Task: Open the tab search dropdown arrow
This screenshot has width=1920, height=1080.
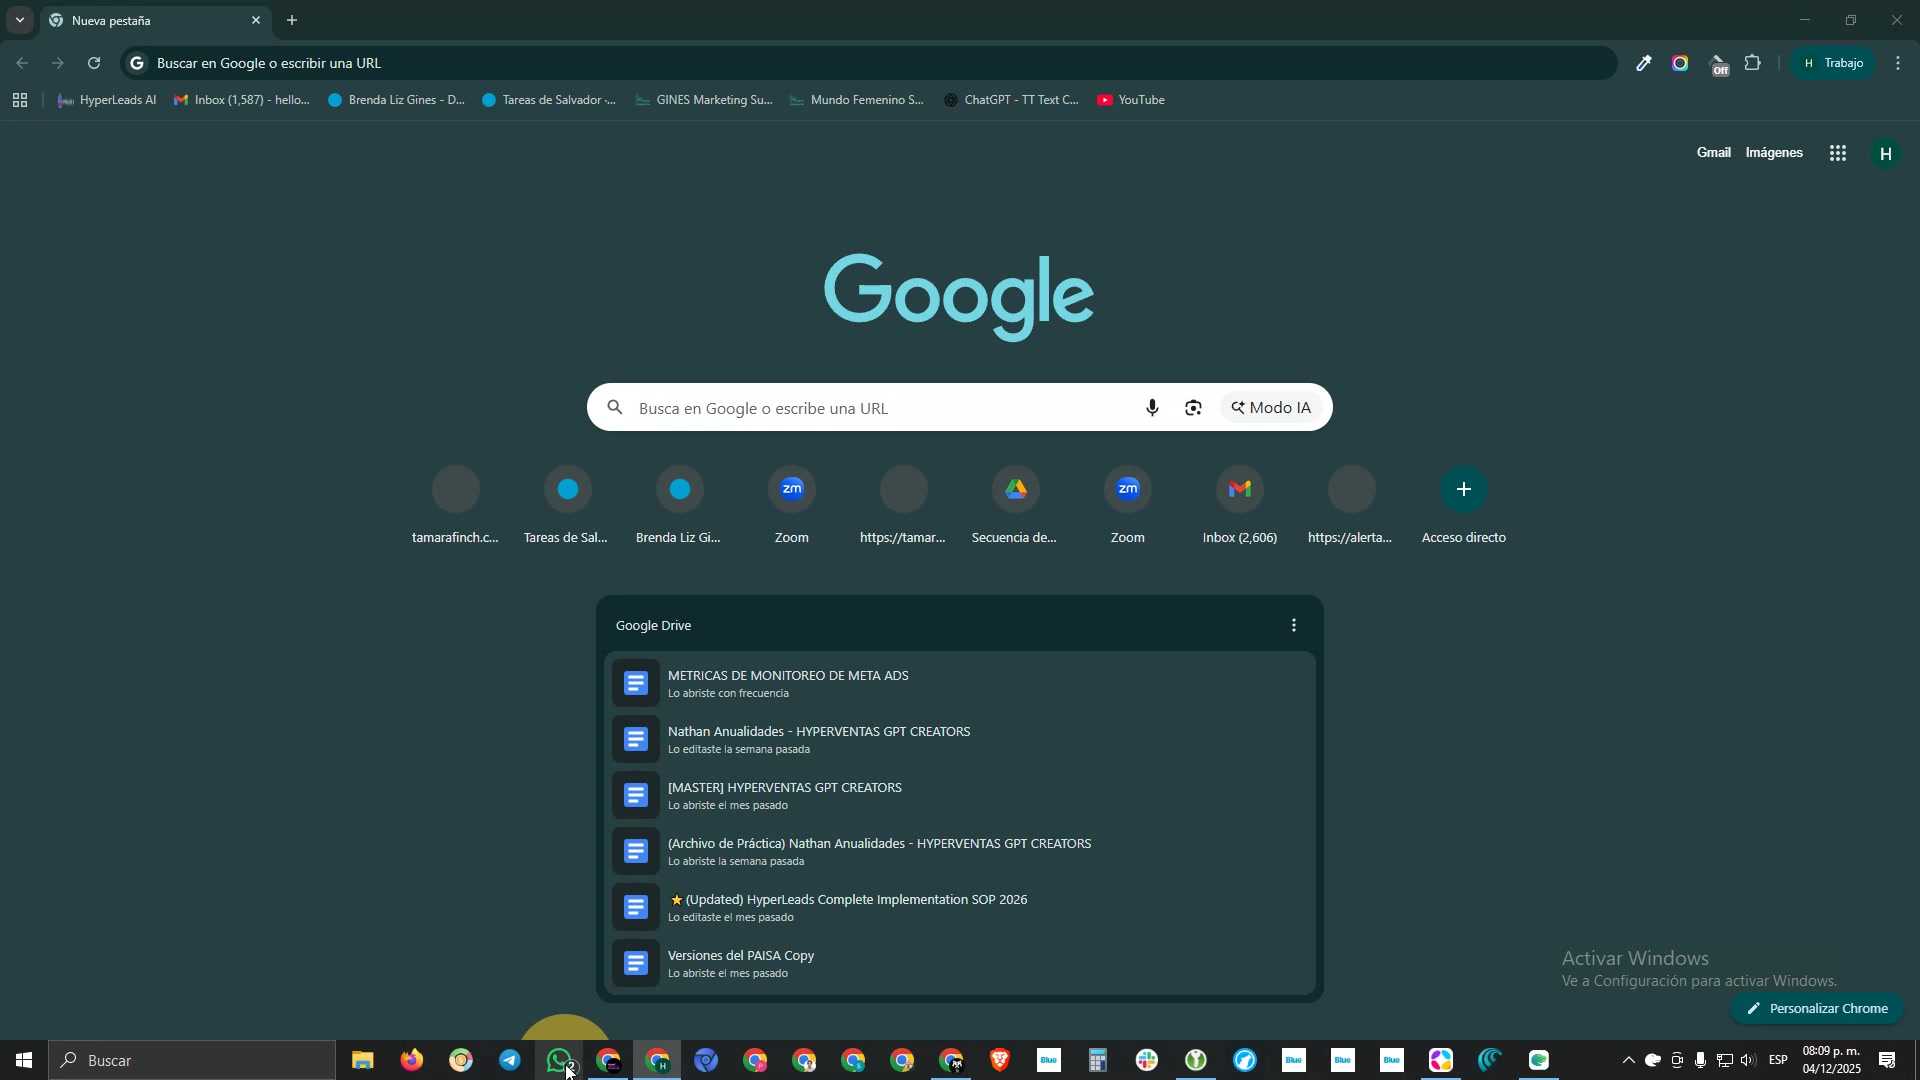Action: pos(20,20)
